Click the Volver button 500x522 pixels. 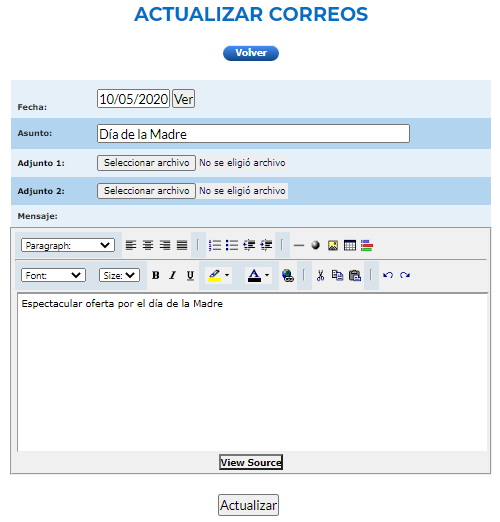[251, 53]
